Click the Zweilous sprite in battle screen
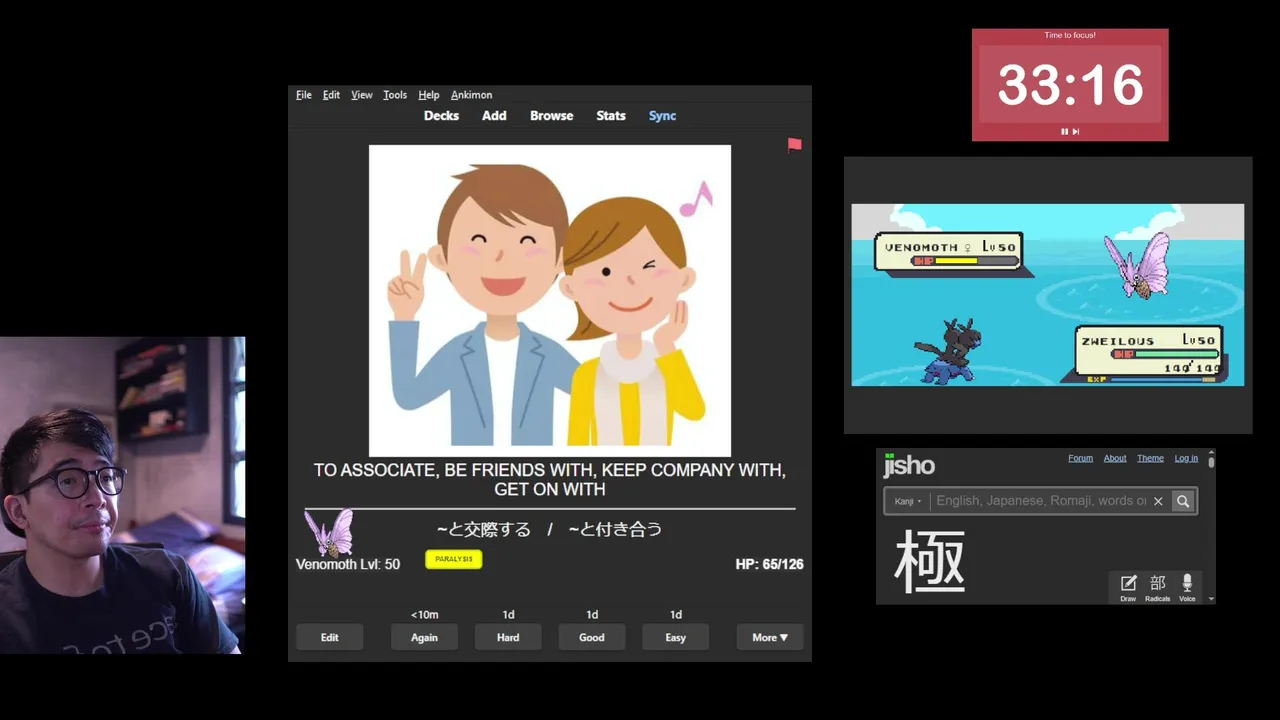 click(946, 351)
